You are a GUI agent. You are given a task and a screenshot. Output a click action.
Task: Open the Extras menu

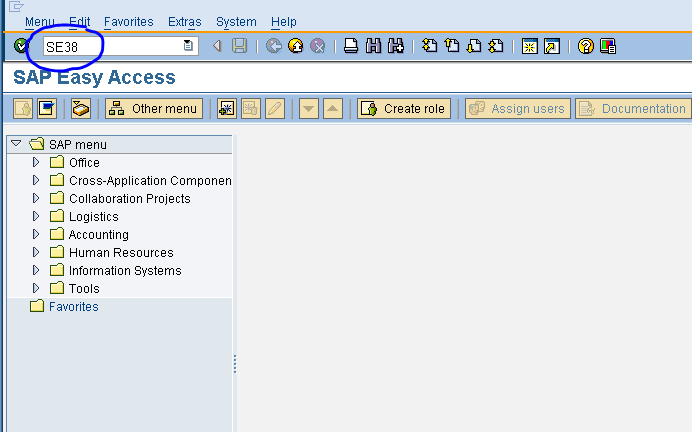click(184, 22)
